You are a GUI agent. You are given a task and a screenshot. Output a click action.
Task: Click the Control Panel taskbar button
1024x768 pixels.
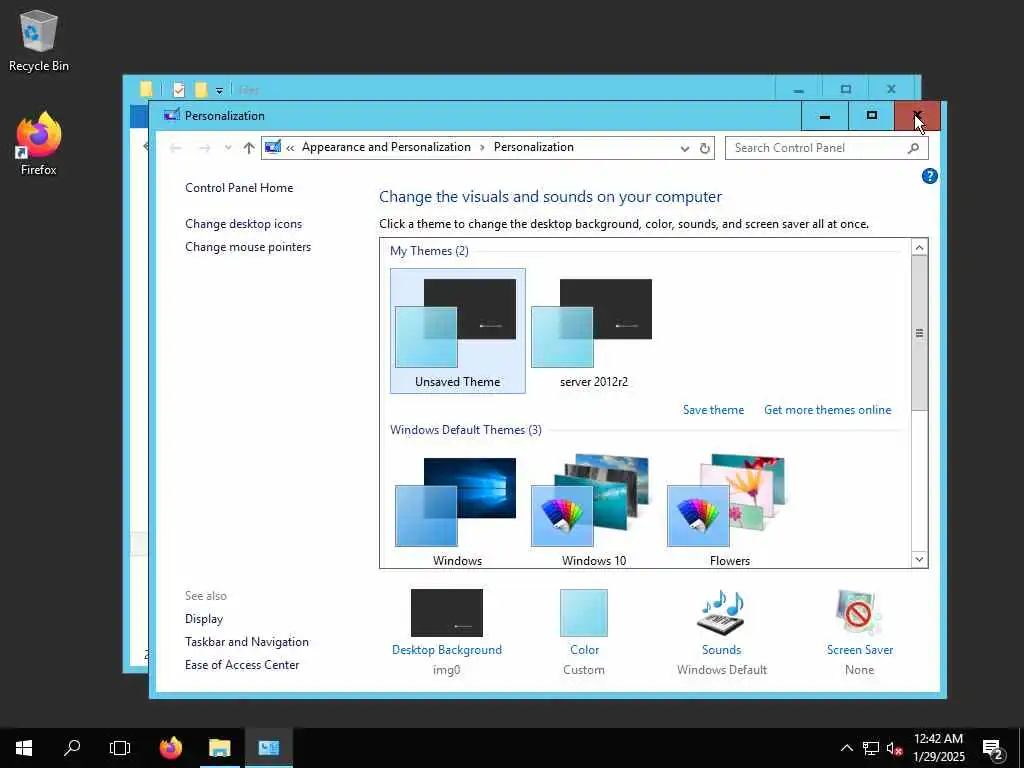pyautogui.click(x=268, y=748)
